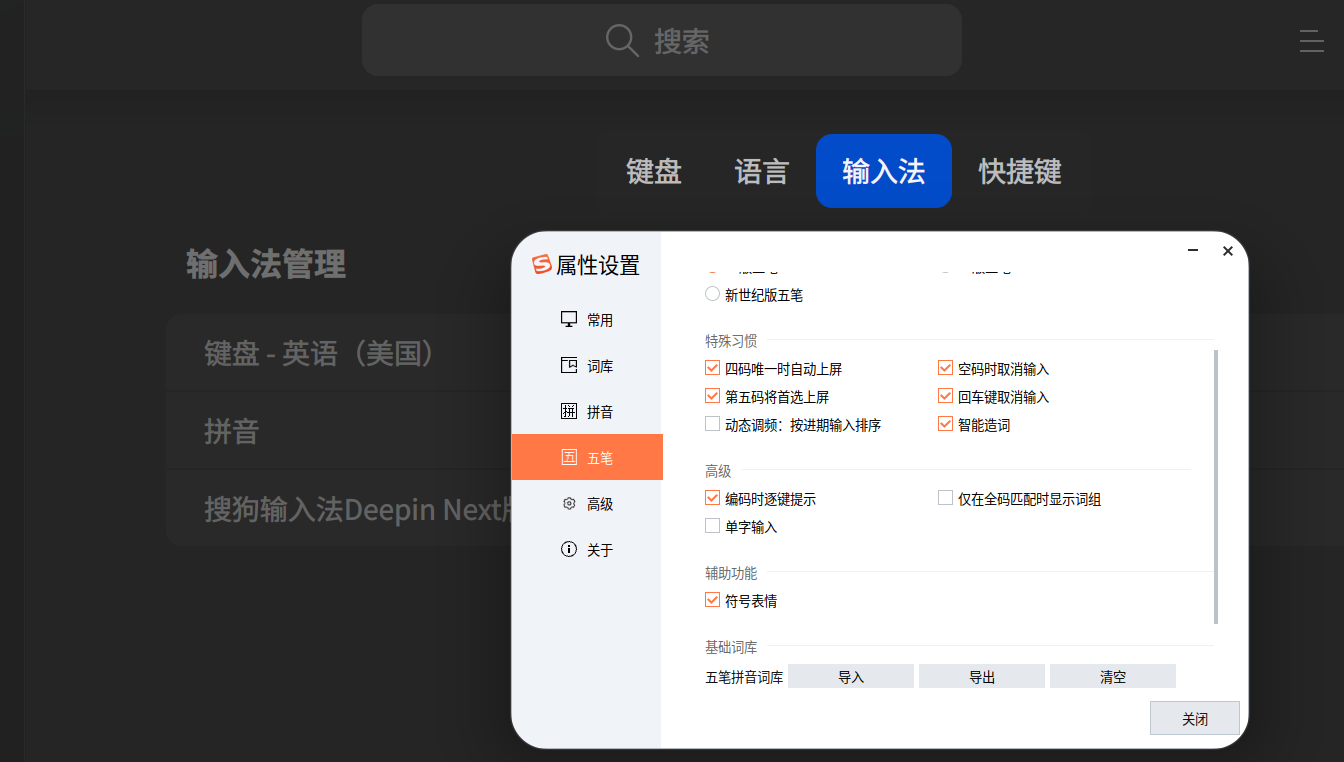Toggle 智能造词 checkbox
This screenshot has height=762, width=1344.
click(945, 425)
